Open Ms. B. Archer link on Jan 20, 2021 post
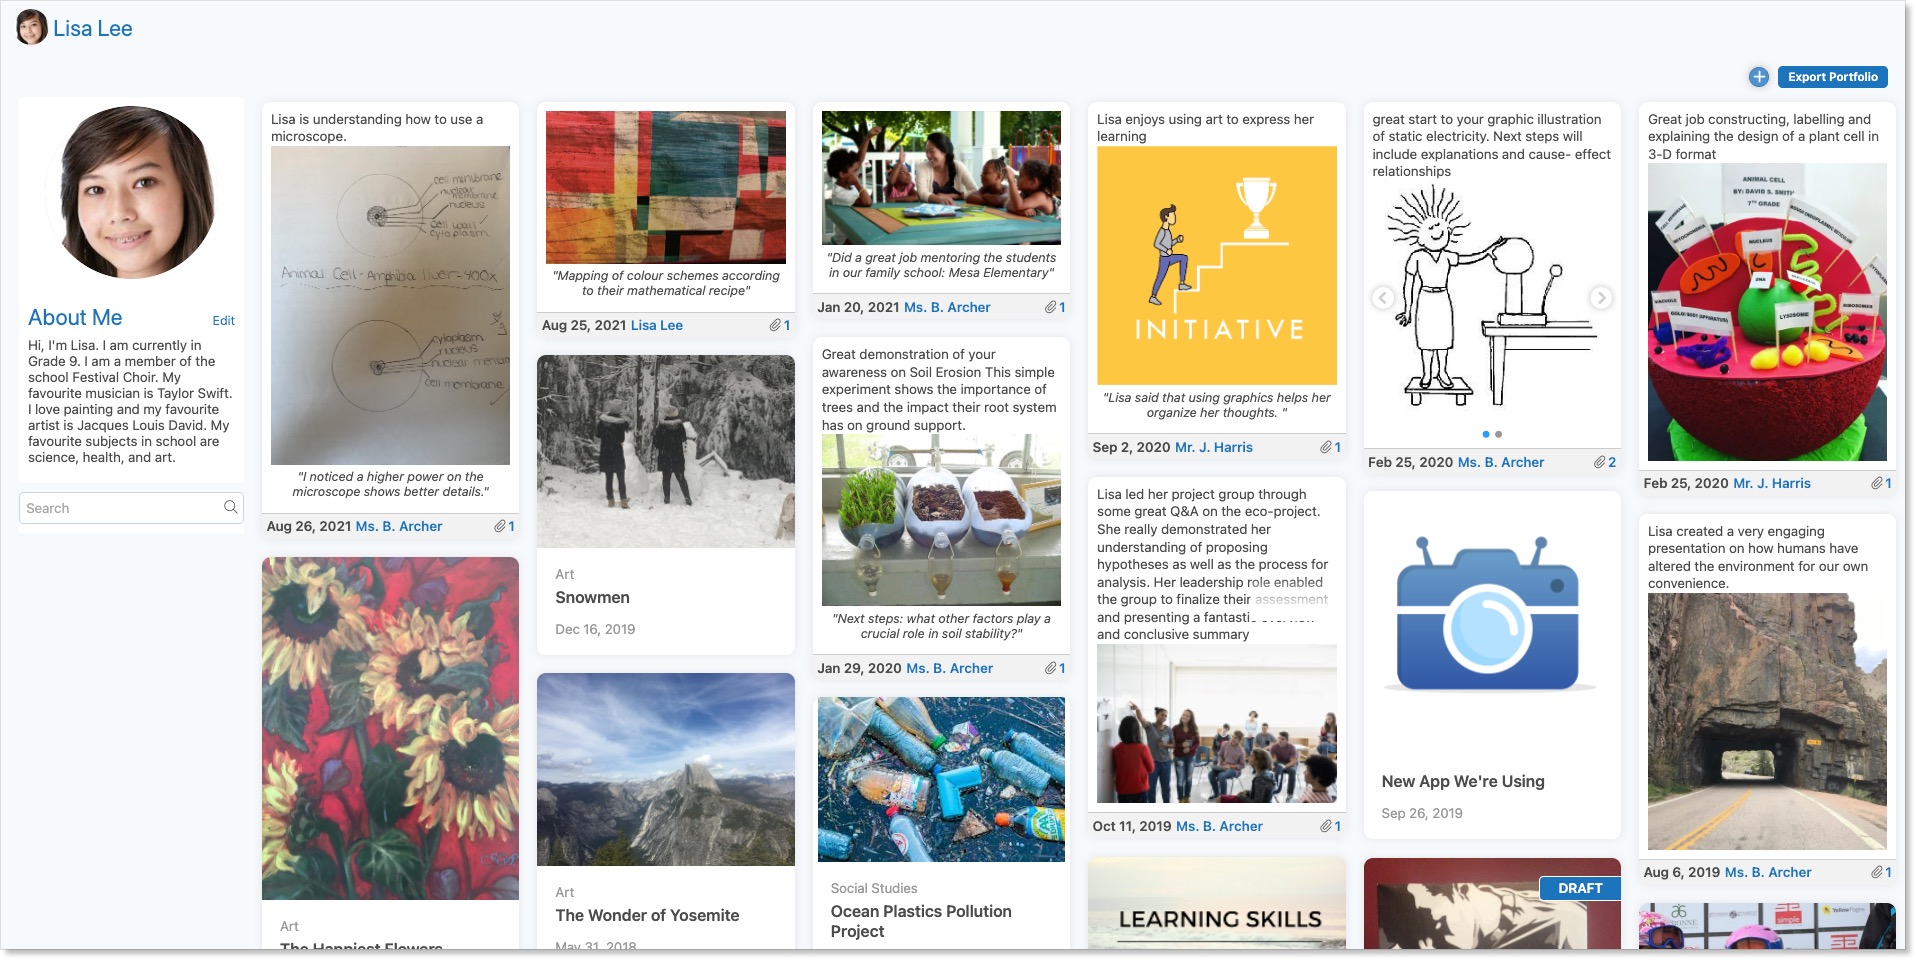The height and width of the screenshot is (960, 1916). [x=947, y=307]
